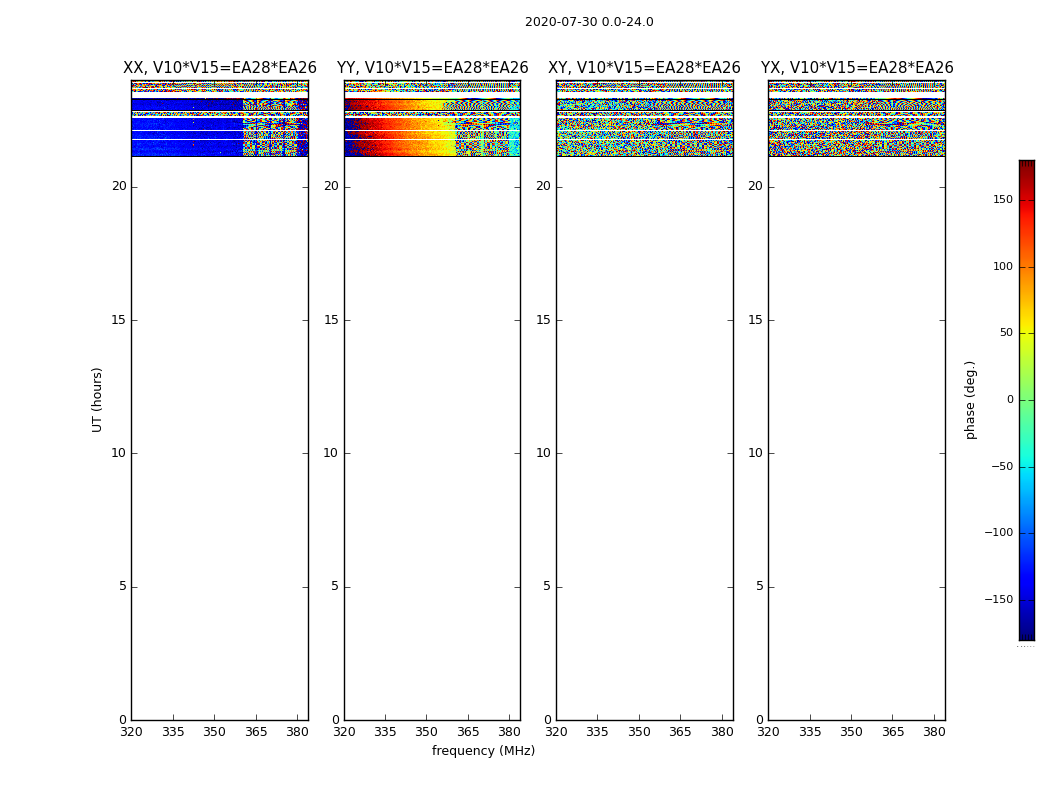Click the −150 tick label on colorbar
The image size is (1050, 800).
(998, 600)
